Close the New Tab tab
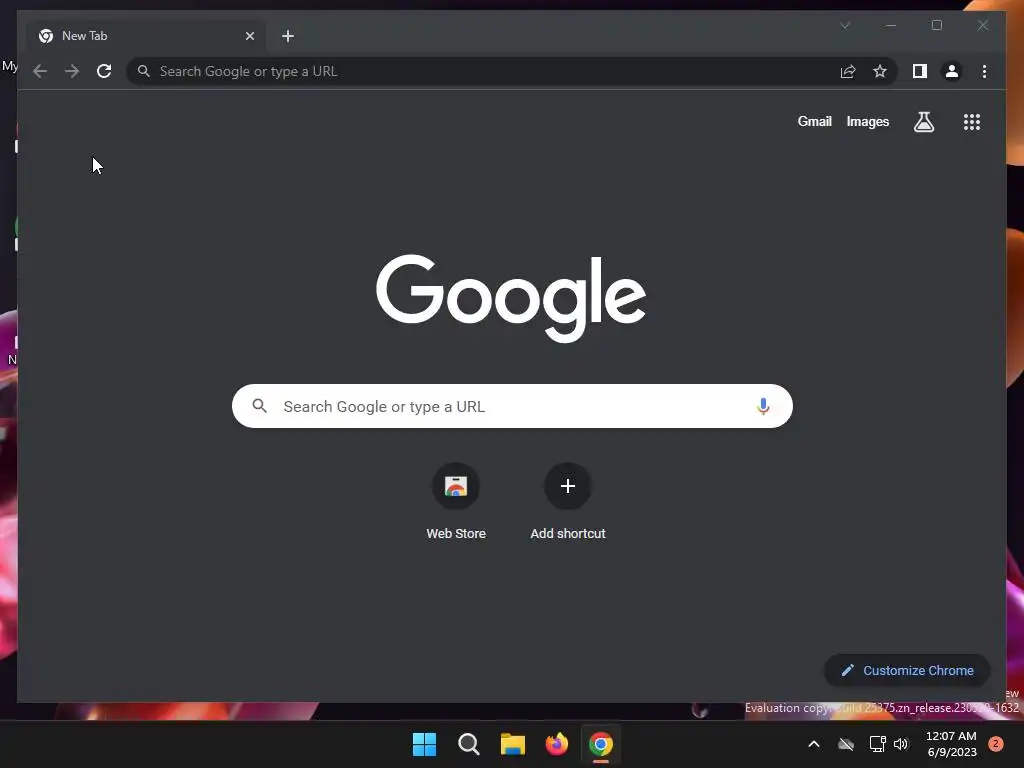This screenshot has height=768, width=1024. 249,36
